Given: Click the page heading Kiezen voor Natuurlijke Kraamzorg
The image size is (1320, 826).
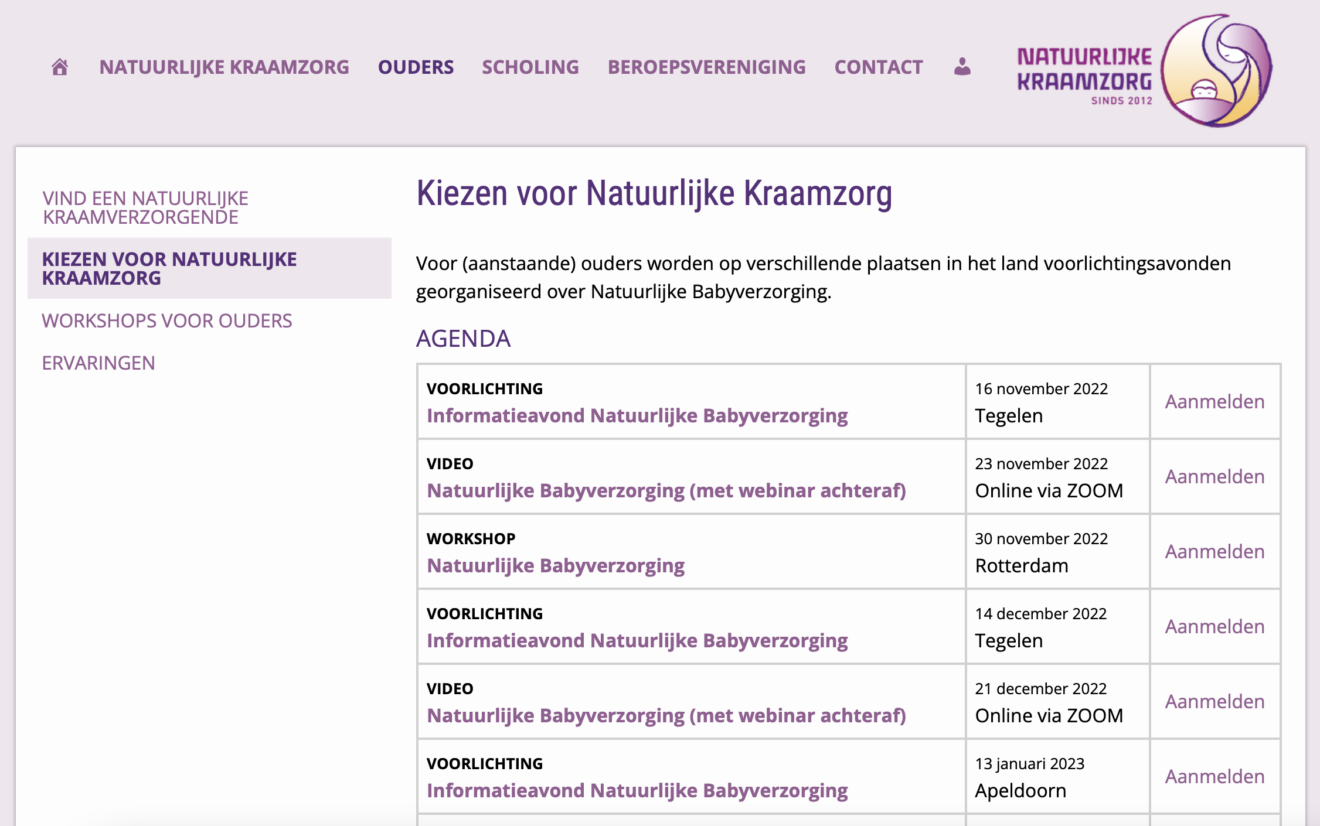Looking at the screenshot, I should pyautogui.click(x=654, y=193).
